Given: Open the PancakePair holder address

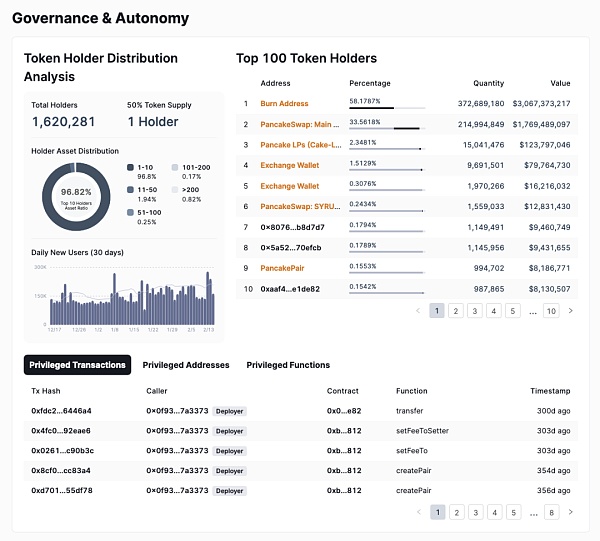Looking at the screenshot, I should coord(282,268).
